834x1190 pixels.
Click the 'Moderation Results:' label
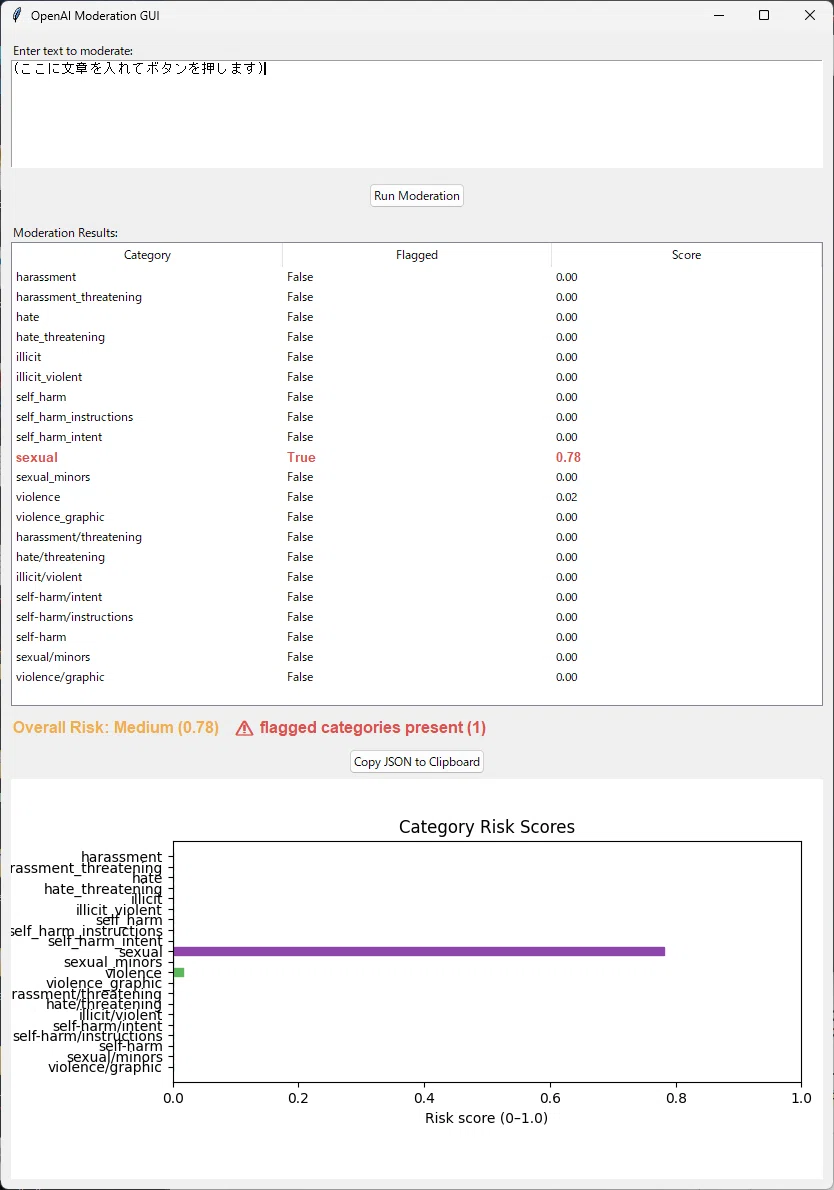tap(65, 233)
